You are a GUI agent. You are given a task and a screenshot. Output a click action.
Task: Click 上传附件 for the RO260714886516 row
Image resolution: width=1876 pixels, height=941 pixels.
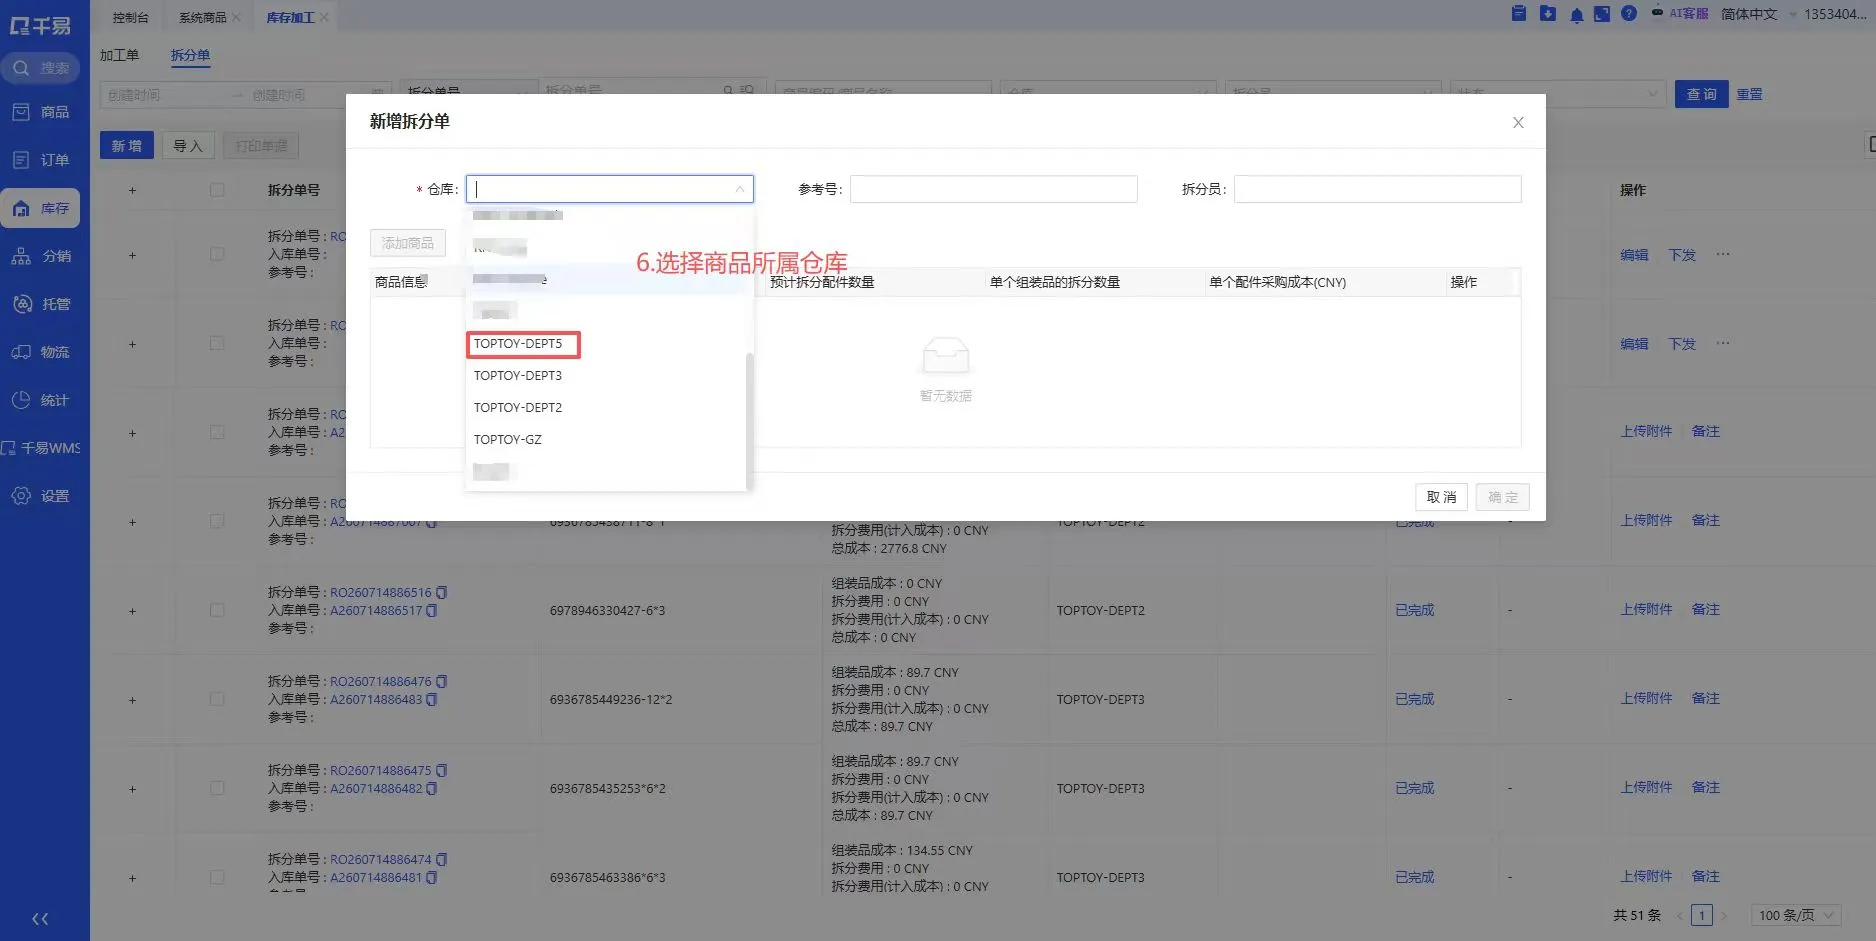(1646, 609)
